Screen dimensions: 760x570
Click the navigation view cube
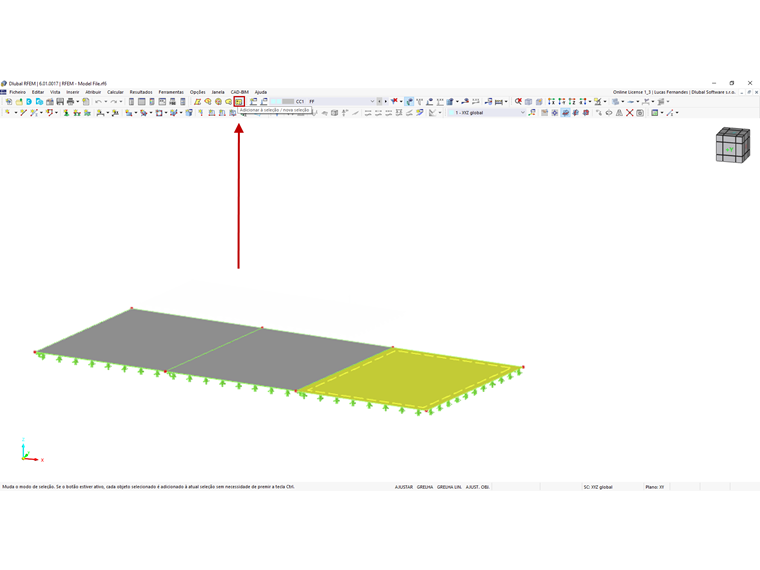coord(732,145)
